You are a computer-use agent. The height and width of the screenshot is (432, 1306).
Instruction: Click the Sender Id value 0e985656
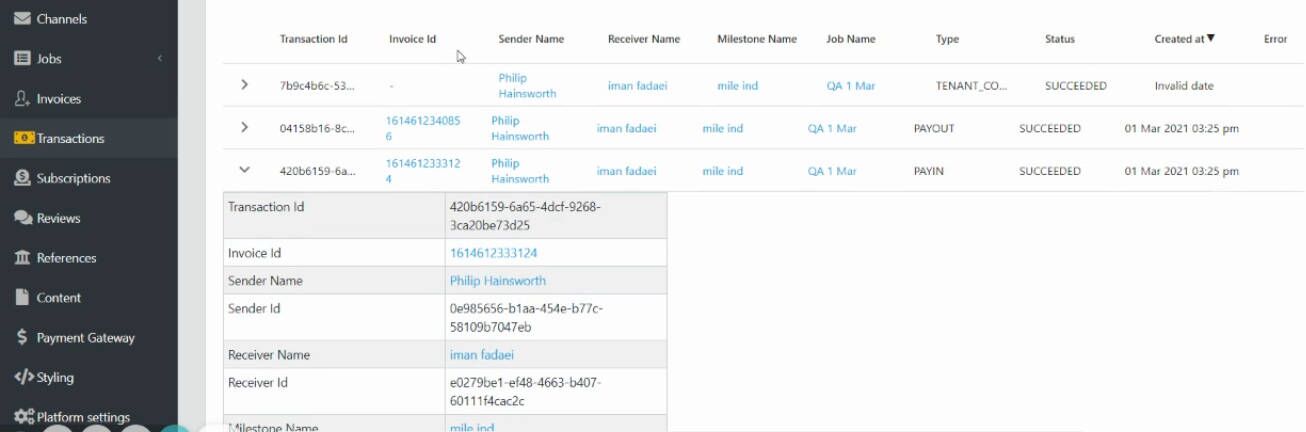point(526,318)
